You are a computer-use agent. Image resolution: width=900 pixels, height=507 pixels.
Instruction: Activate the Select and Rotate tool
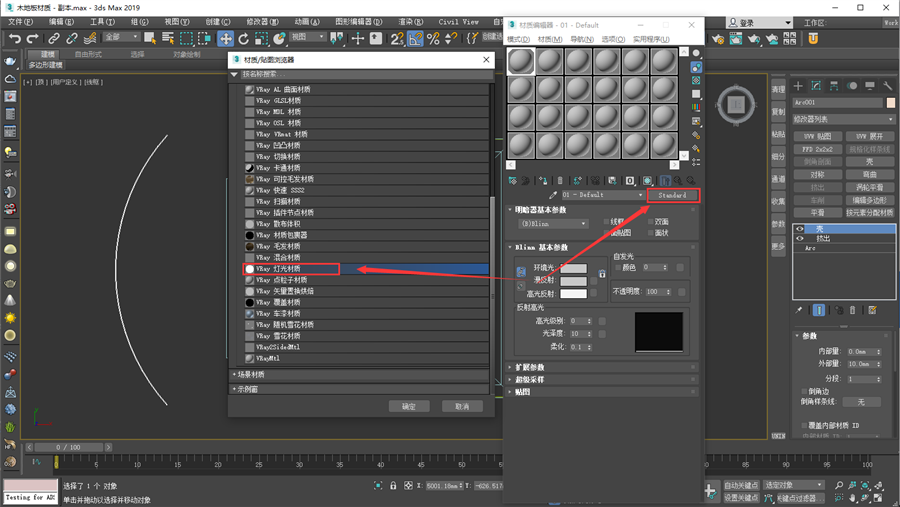tap(244, 38)
